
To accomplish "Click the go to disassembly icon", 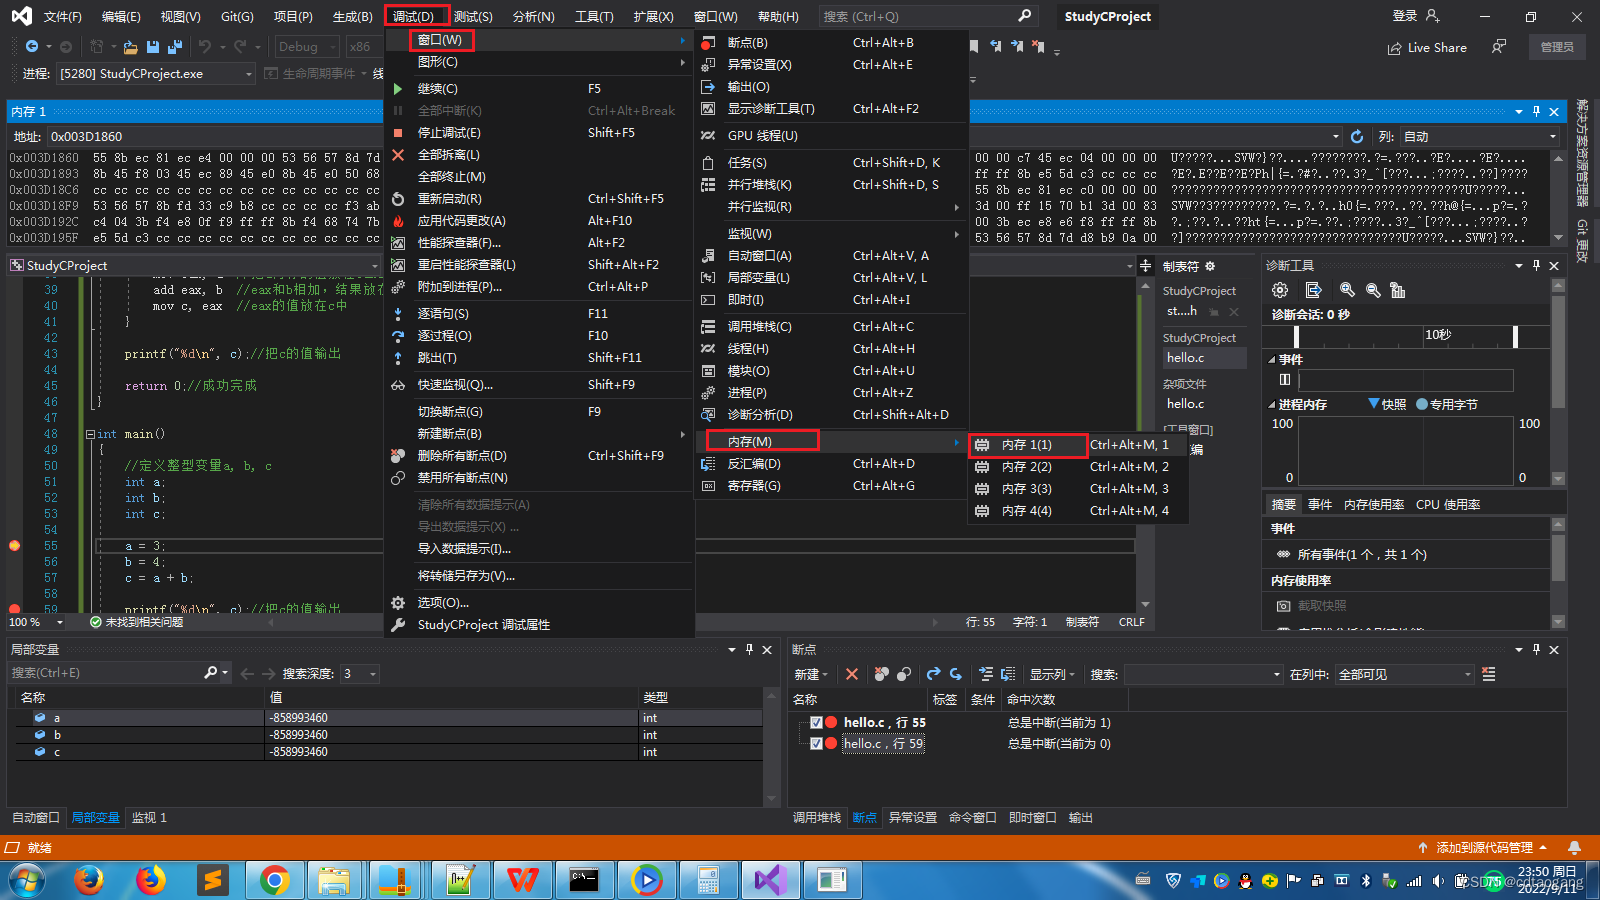I will (1008, 674).
